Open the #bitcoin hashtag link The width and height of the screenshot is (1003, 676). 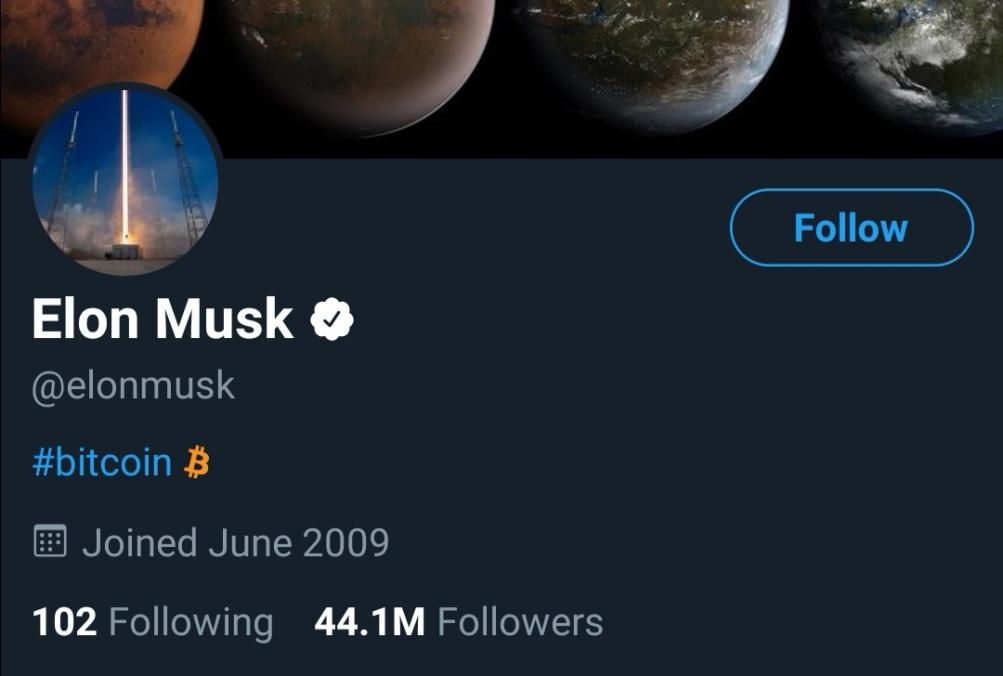click(102, 463)
